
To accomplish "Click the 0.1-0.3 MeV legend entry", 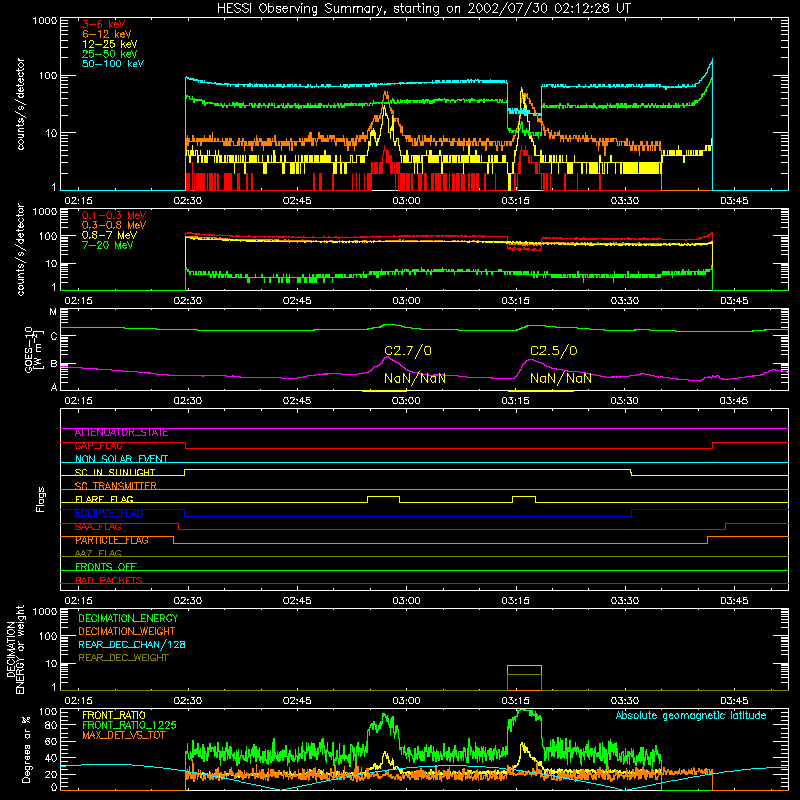I will click(114, 215).
